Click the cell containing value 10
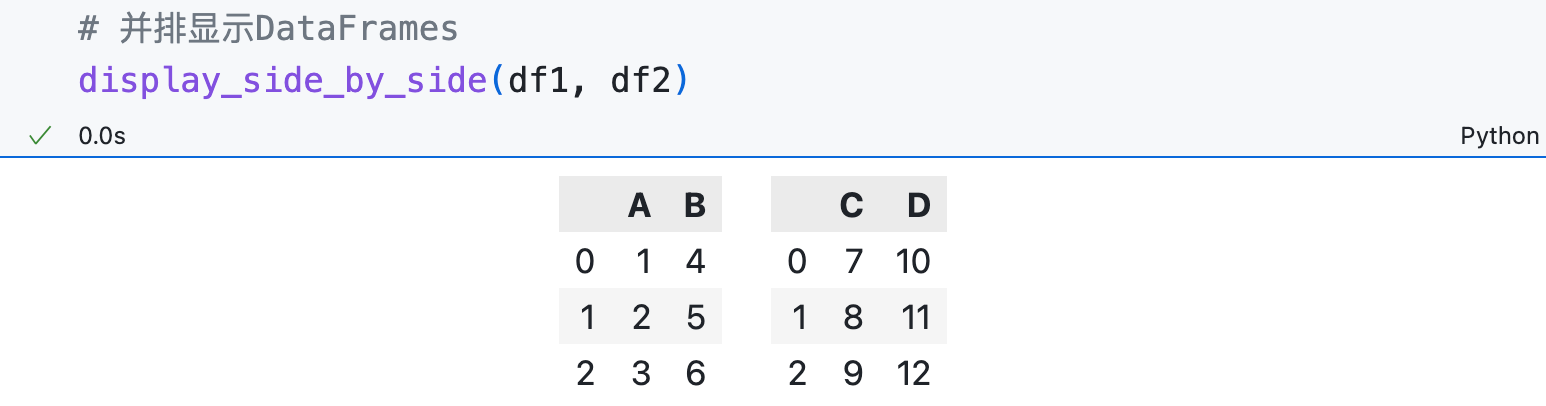Viewport: 1546px width, 406px height. point(914,262)
